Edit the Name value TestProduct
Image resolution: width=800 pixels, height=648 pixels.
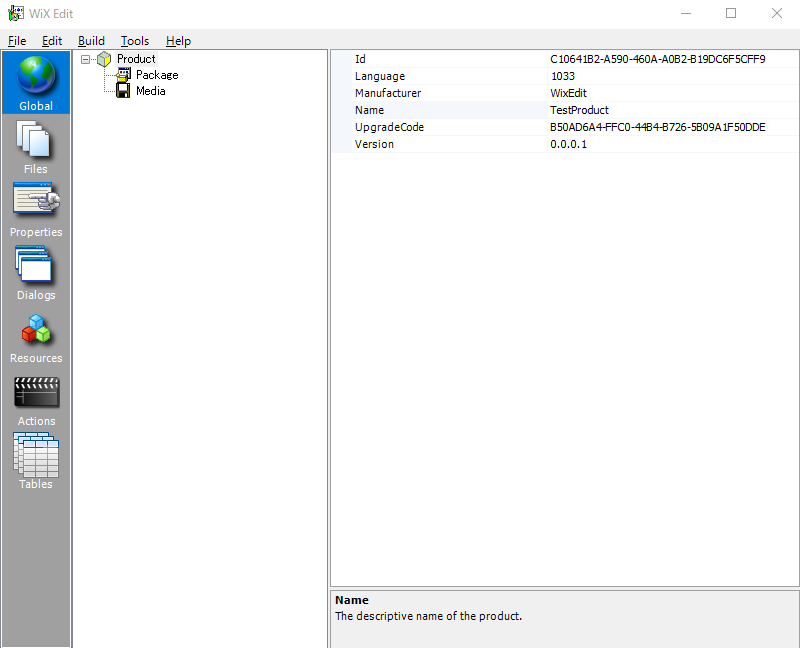579,110
